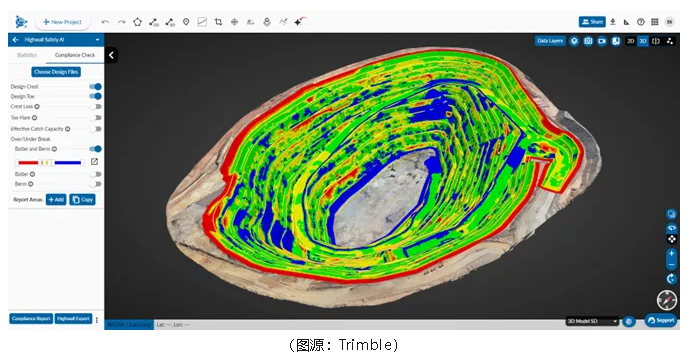Toggle the Design Crest switch

(x=95, y=87)
